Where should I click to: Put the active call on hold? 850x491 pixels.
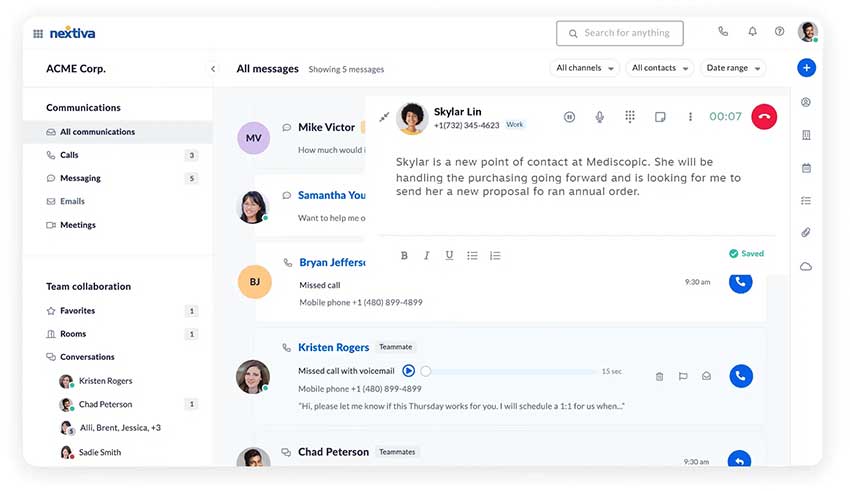tap(569, 117)
